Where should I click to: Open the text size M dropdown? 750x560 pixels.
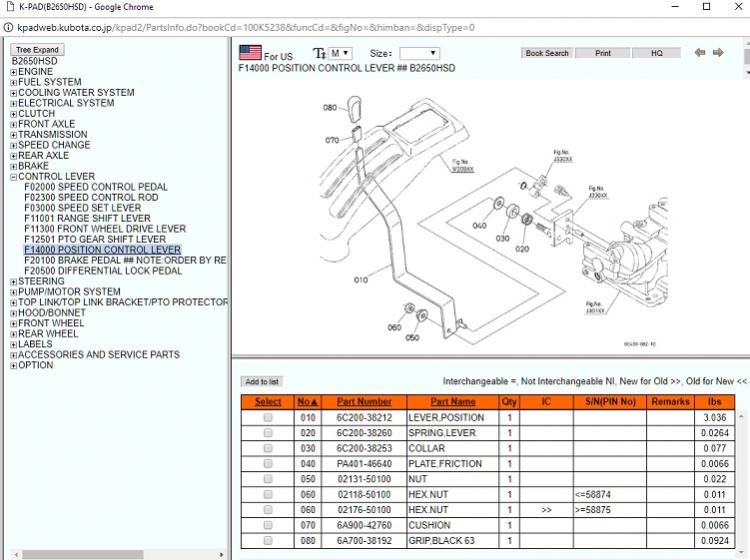[340, 53]
